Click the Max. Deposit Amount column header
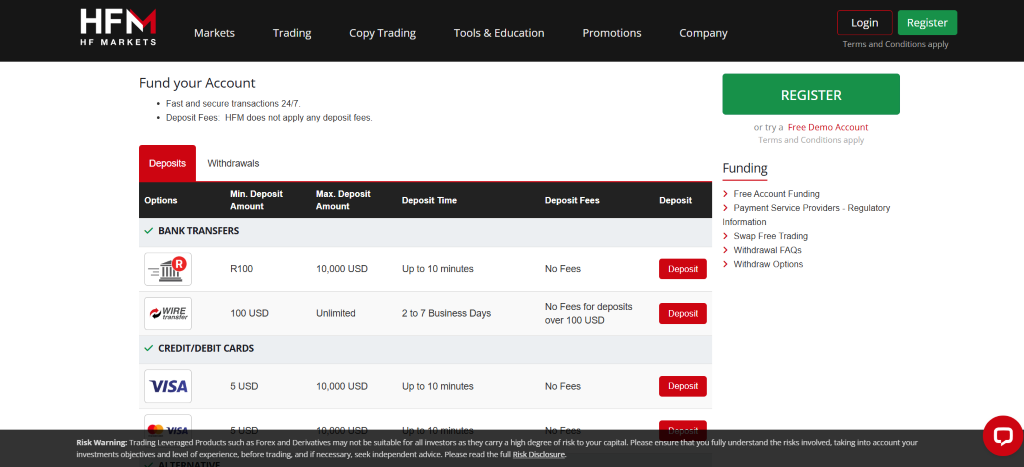The image size is (1024, 467). click(x=344, y=200)
